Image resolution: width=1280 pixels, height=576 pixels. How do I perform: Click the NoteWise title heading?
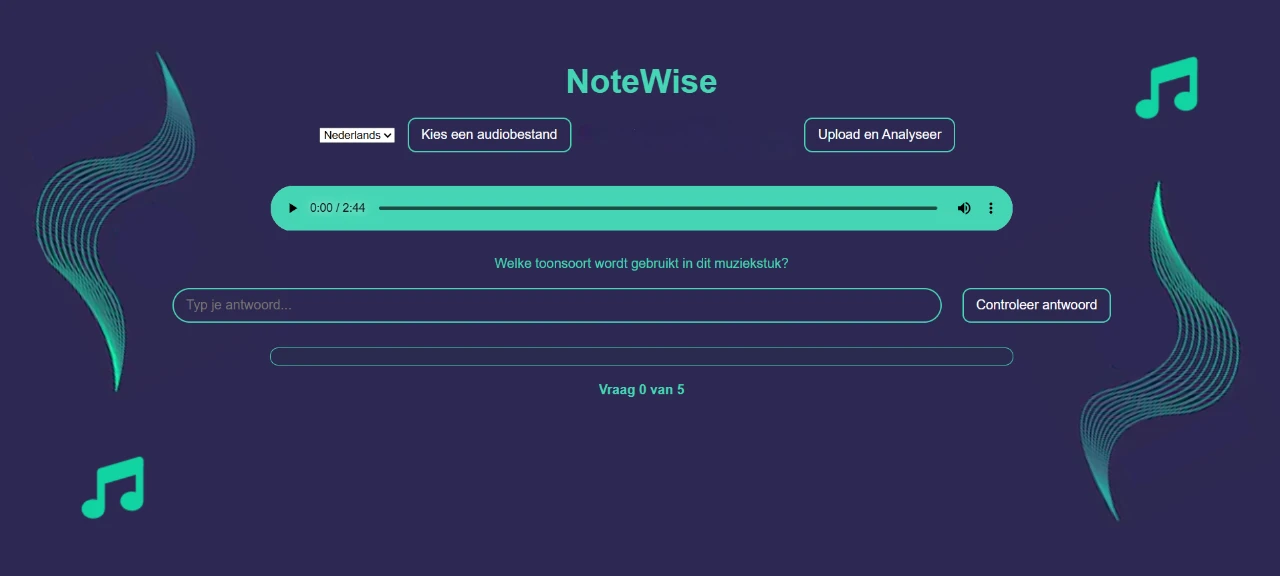641,81
